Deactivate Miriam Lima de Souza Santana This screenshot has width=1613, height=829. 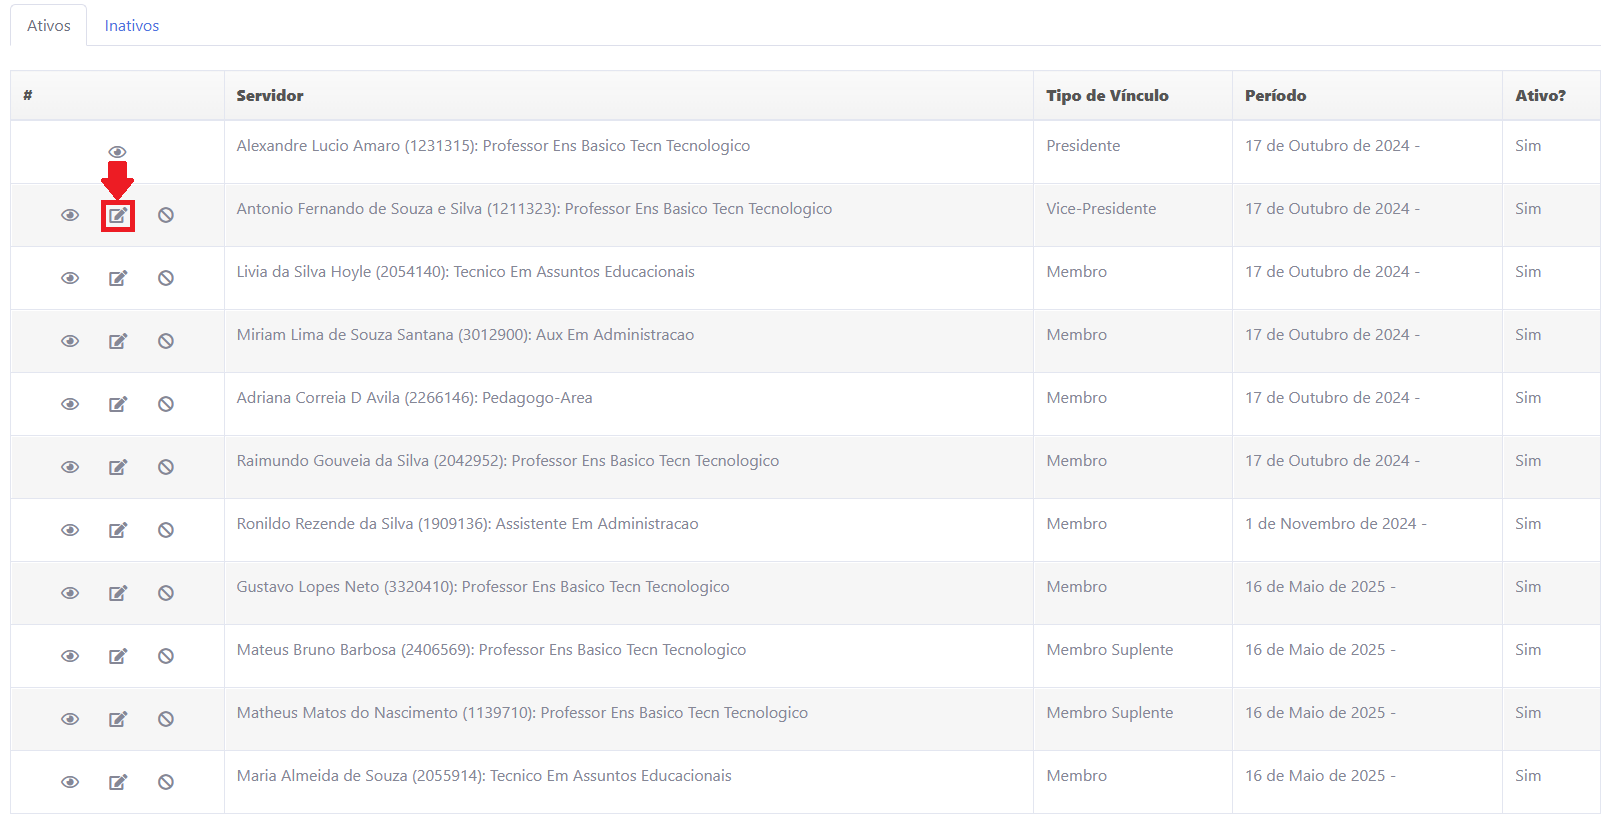pos(166,341)
